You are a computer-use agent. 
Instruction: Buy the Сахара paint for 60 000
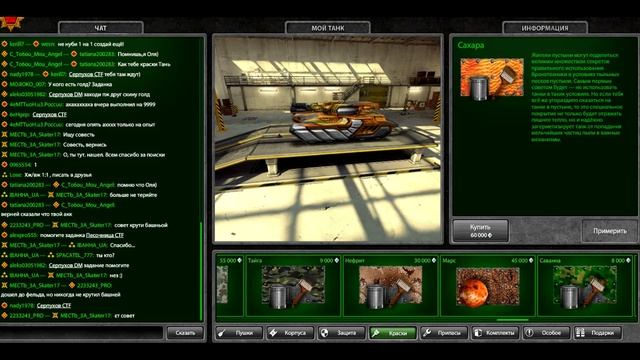(x=480, y=231)
